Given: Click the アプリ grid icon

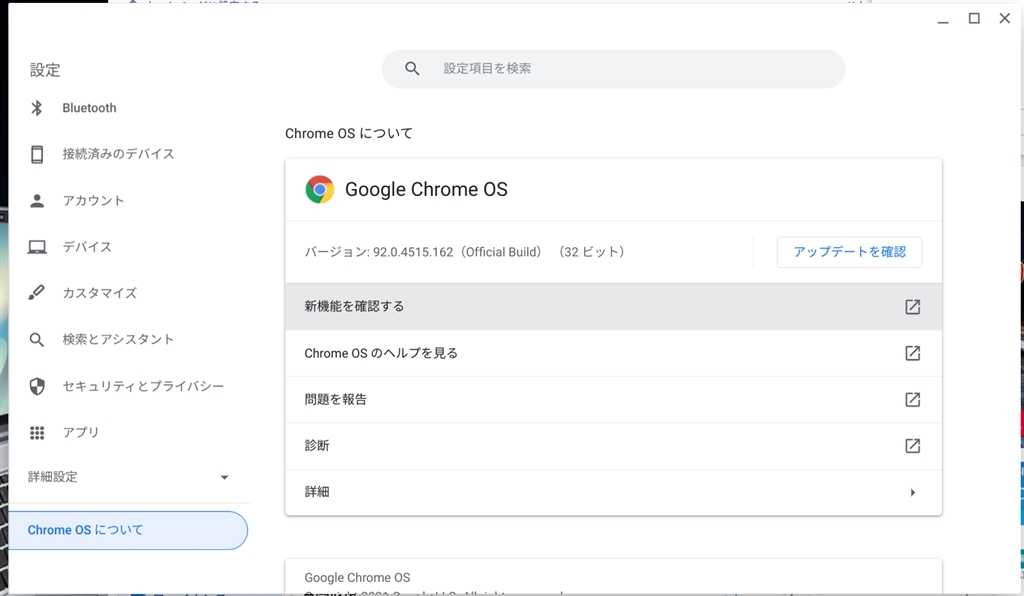Looking at the screenshot, I should pos(37,432).
